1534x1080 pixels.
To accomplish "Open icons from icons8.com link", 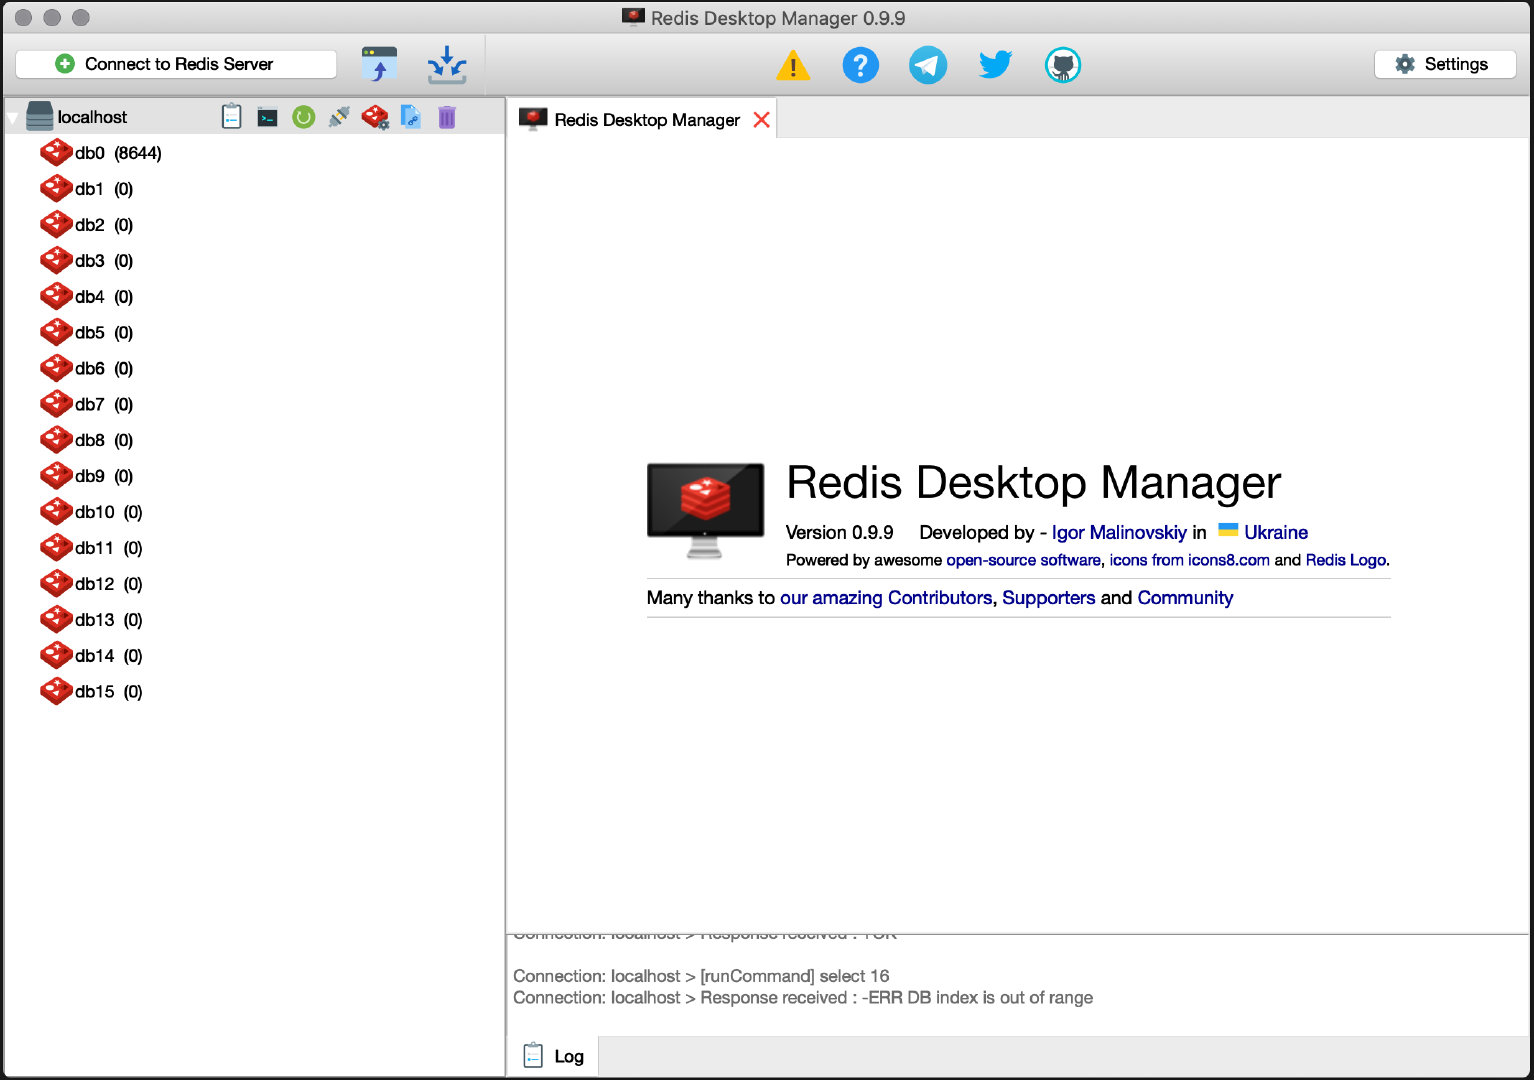I will [x=1189, y=560].
